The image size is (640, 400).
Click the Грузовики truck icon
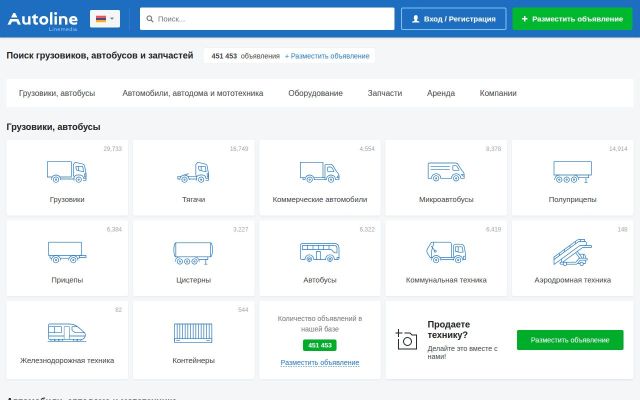67,171
